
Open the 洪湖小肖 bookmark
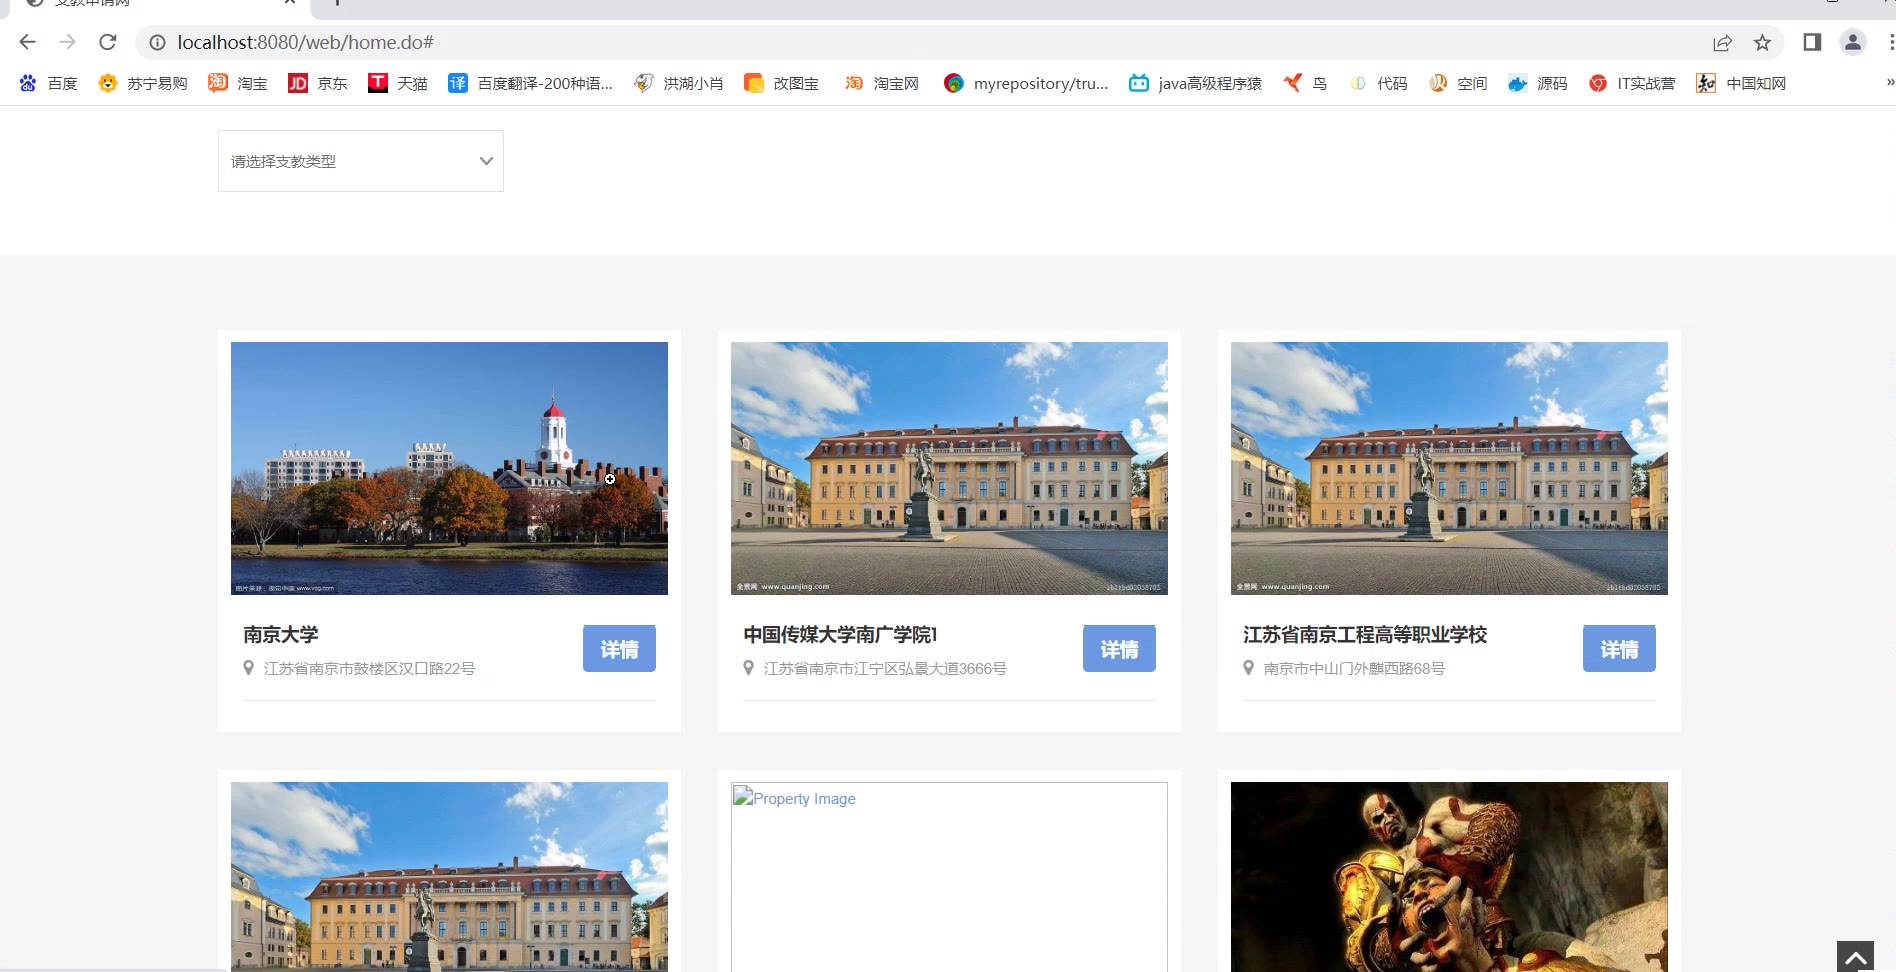679,83
